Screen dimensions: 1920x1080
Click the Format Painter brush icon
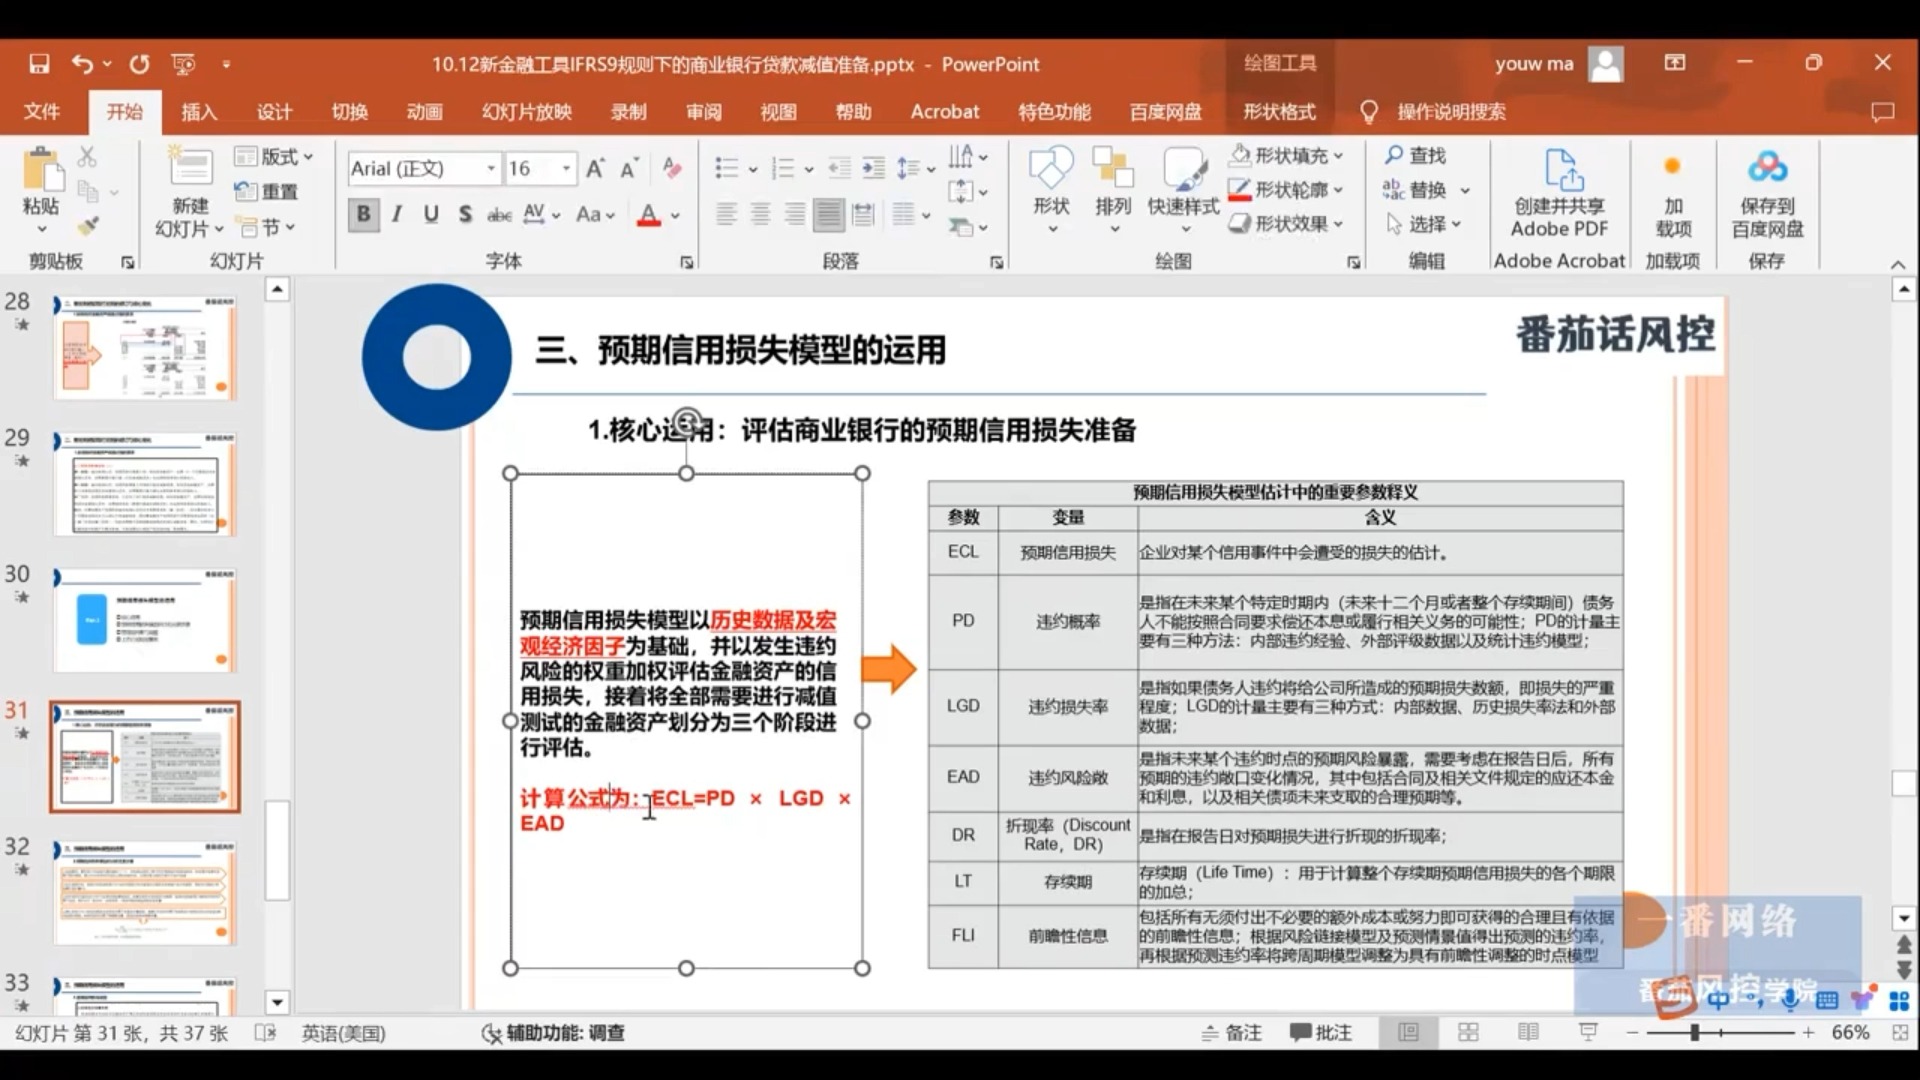coord(88,227)
